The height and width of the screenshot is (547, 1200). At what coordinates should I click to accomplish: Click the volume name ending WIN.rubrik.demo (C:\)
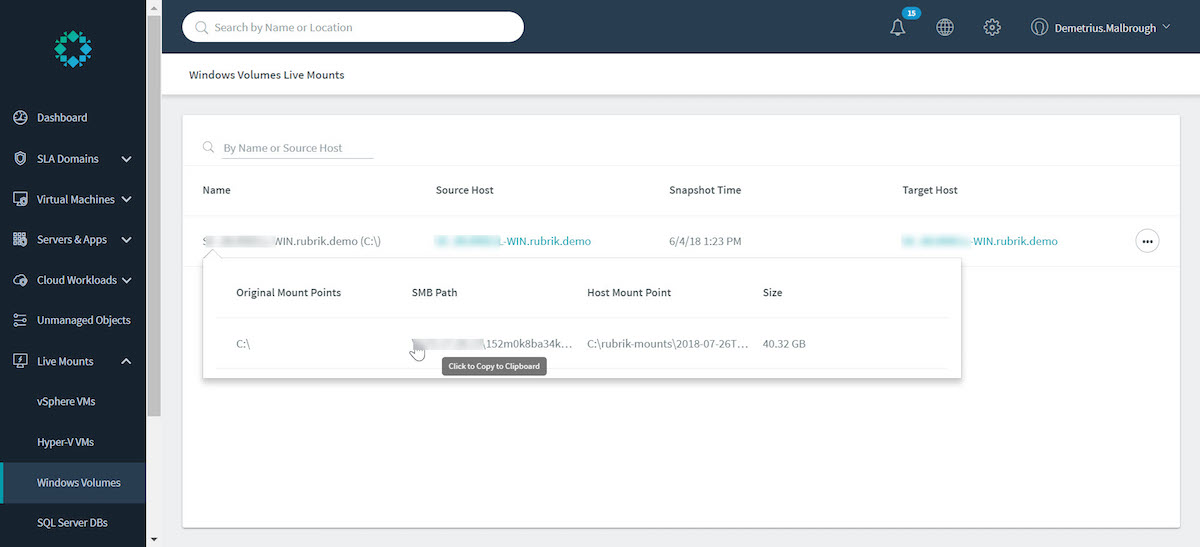click(292, 241)
